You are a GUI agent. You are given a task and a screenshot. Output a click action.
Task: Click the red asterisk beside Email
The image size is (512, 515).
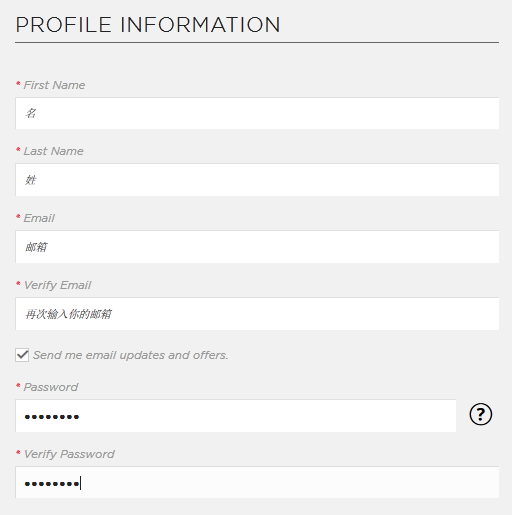pyautogui.click(x=18, y=216)
